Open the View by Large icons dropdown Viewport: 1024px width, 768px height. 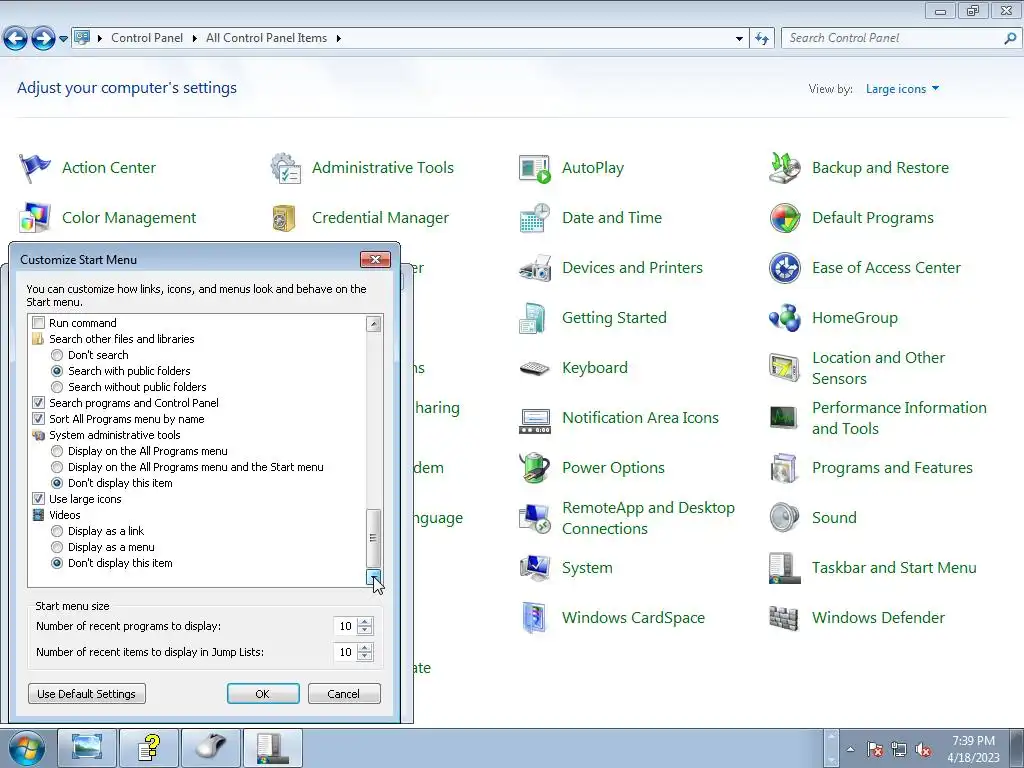click(x=902, y=89)
